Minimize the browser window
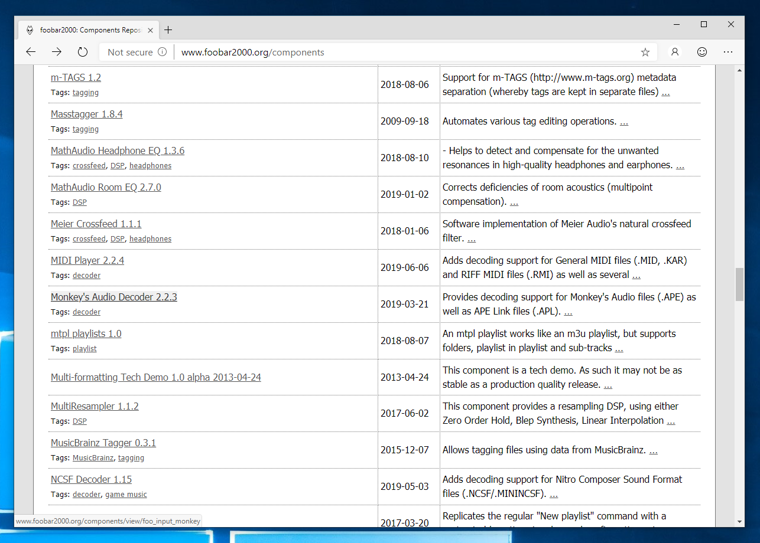 click(x=677, y=24)
